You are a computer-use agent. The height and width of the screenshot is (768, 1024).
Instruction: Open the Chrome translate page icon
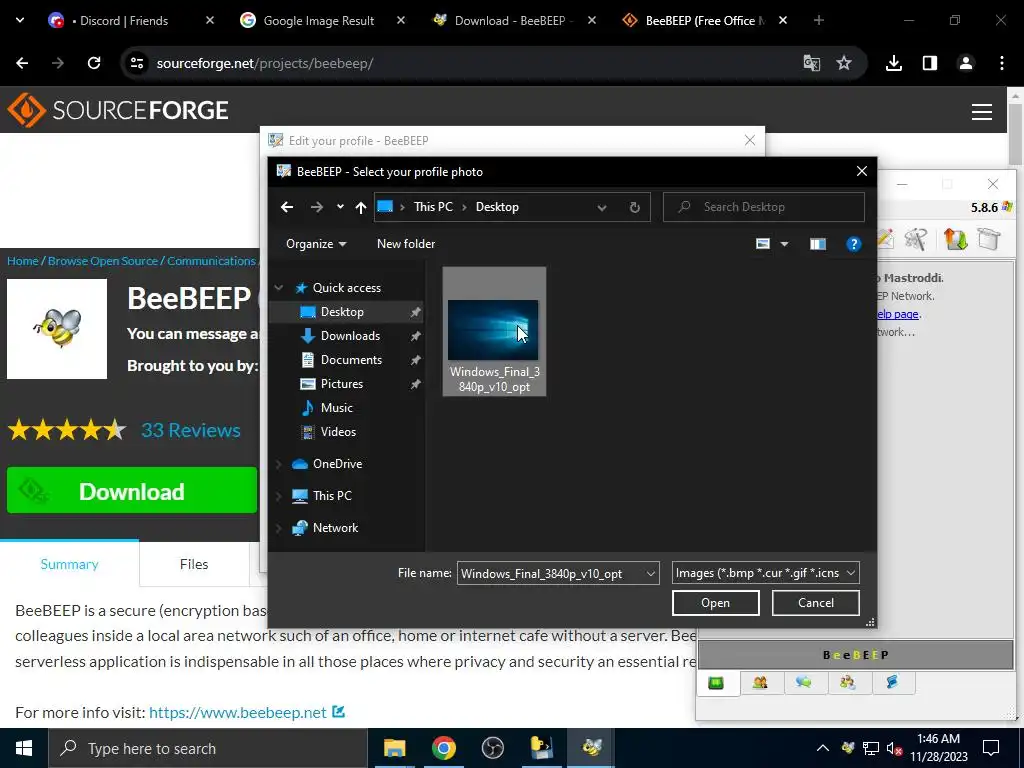[x=811, y=63]
